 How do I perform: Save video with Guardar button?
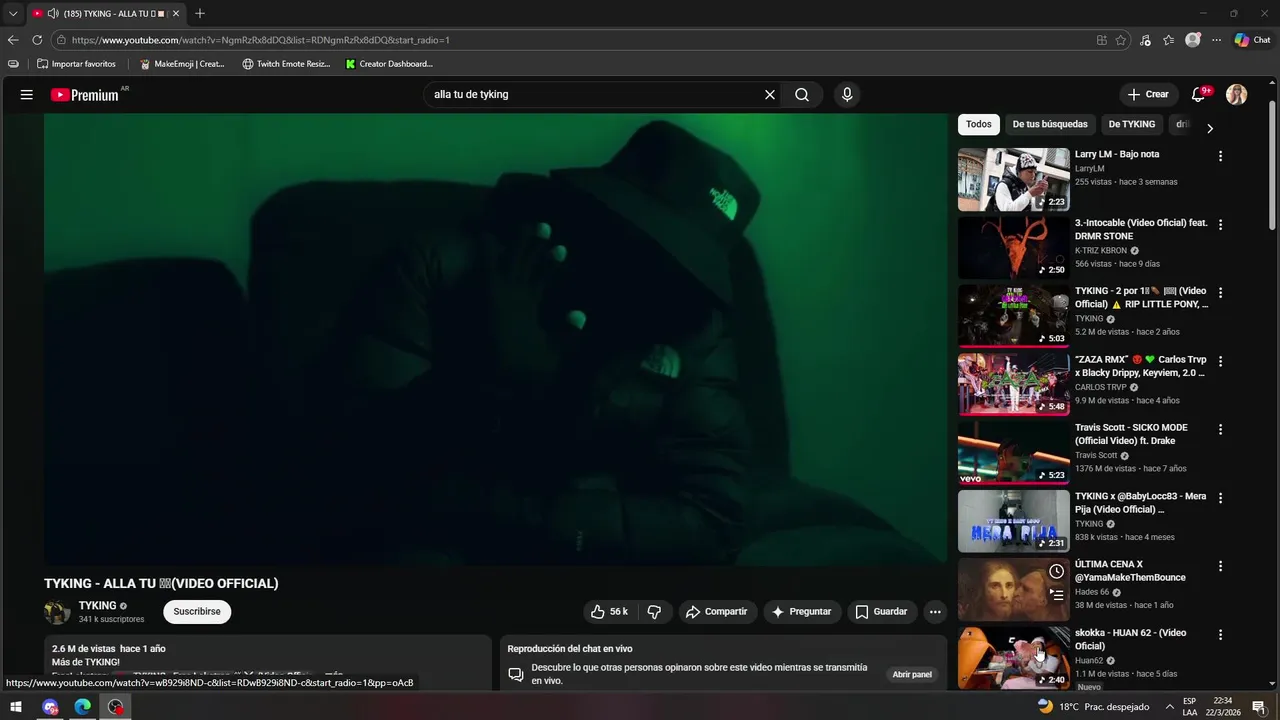click(881, 612)
